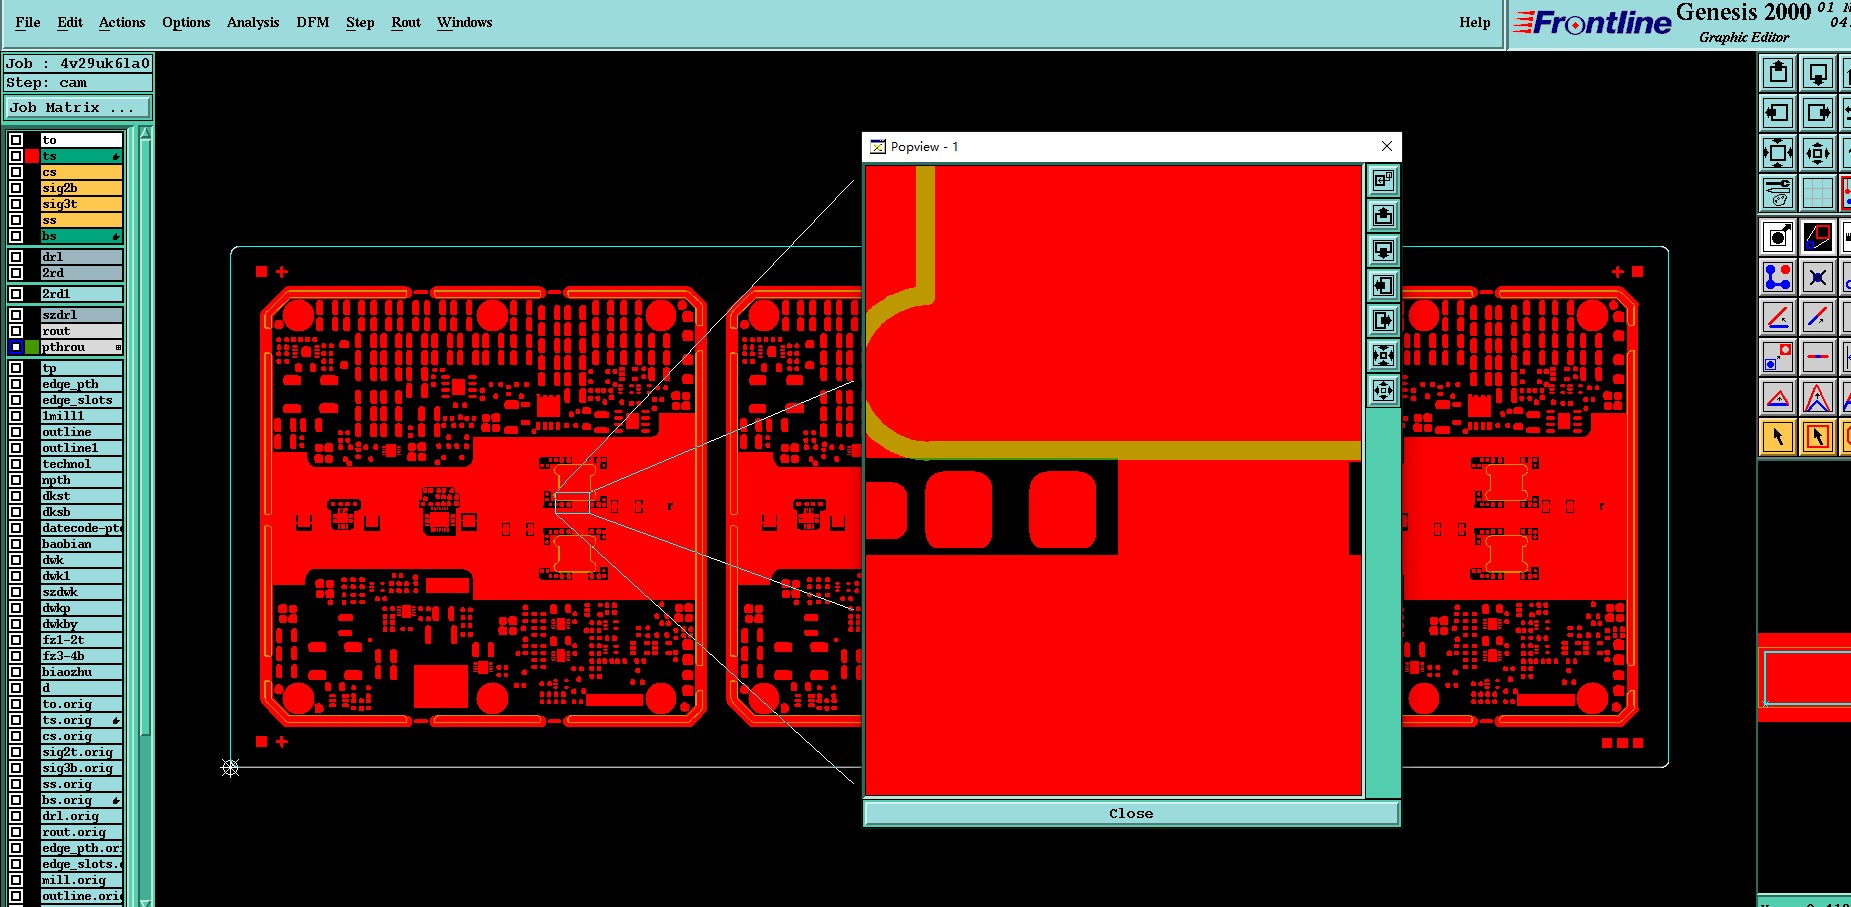The width and height of the screenshot is (1851, 907).
Task: Click red color swatch beside ts layer
Action: point(32,156)
